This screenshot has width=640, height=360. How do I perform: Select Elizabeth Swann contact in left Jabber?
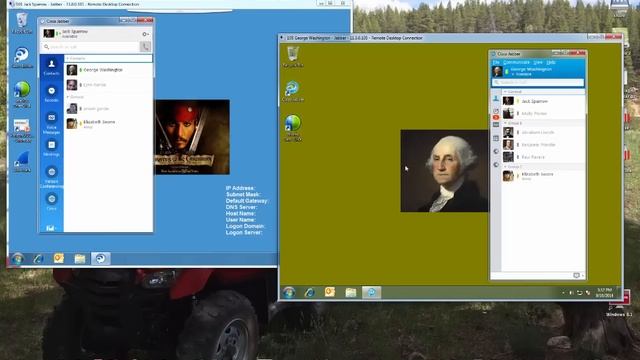tap(109, 124)
